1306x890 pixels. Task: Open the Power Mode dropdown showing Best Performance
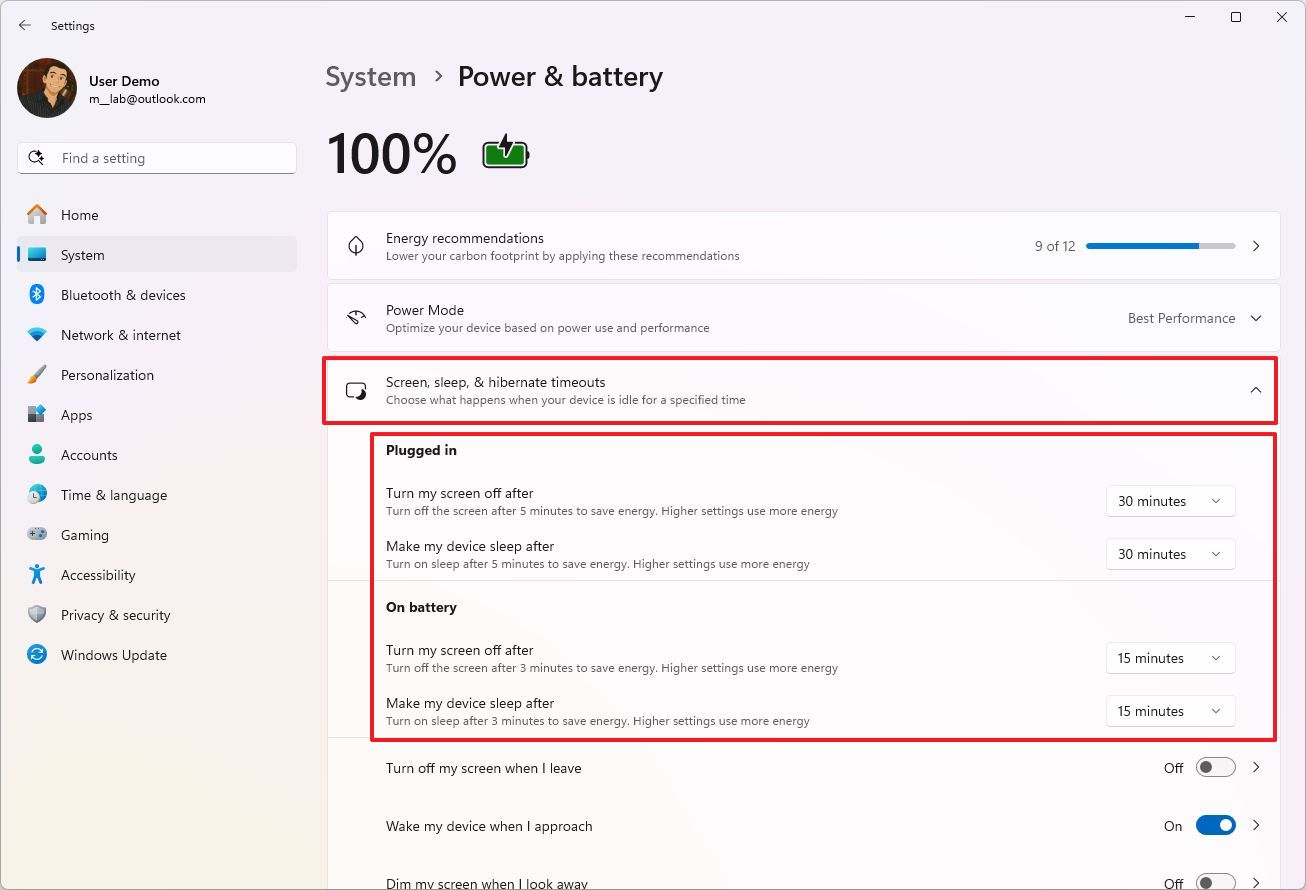coord(1195,317)
